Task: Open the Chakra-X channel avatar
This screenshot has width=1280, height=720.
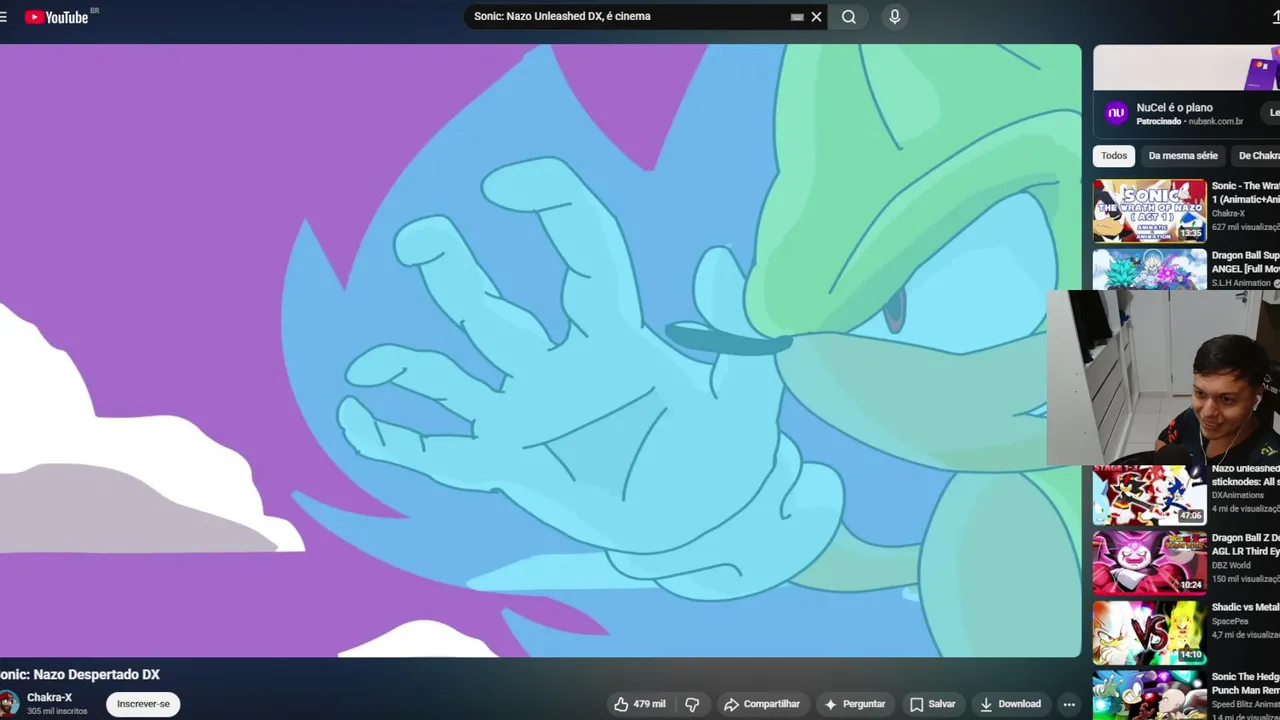Action: pos(8,704)
